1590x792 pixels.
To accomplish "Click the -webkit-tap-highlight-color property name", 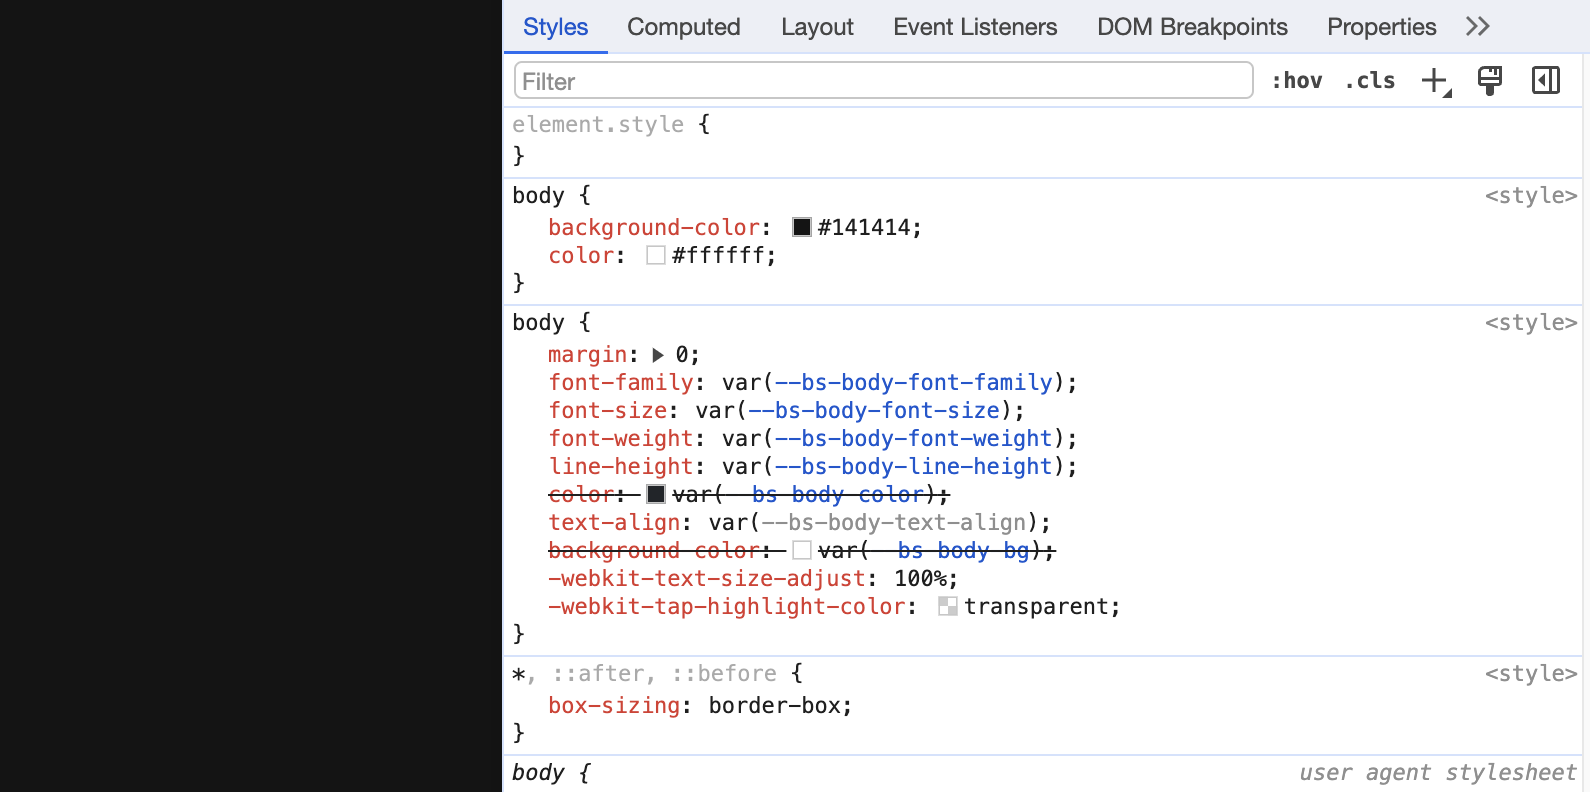I will (x=727, y=607).
